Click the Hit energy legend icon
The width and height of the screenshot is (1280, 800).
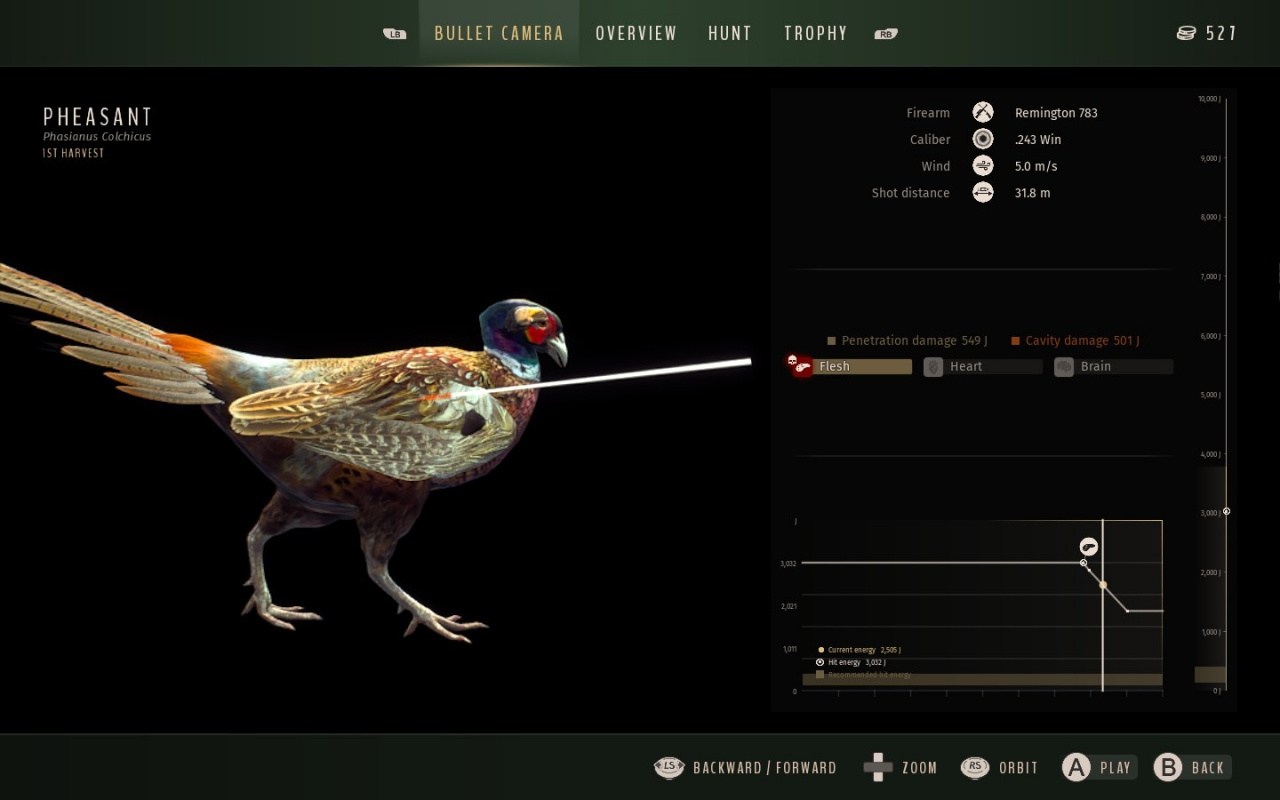pos(820,662)
